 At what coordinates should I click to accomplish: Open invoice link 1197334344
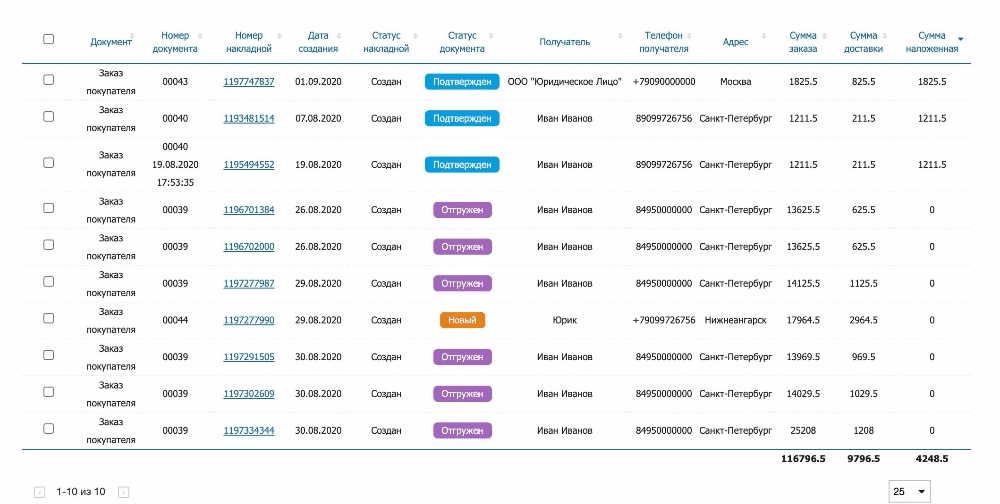pos(248,430)
